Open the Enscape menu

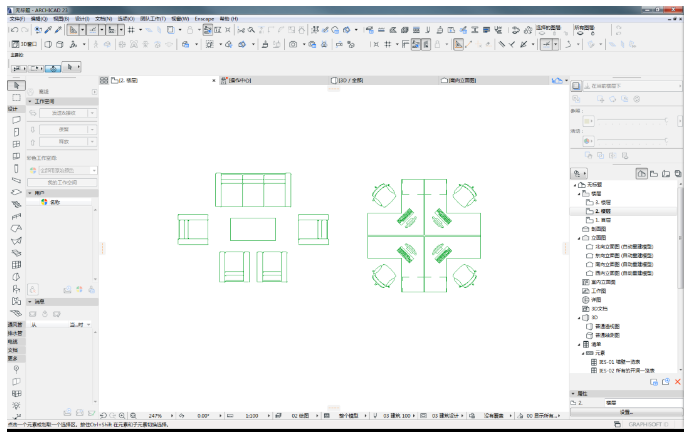[204, 19]
